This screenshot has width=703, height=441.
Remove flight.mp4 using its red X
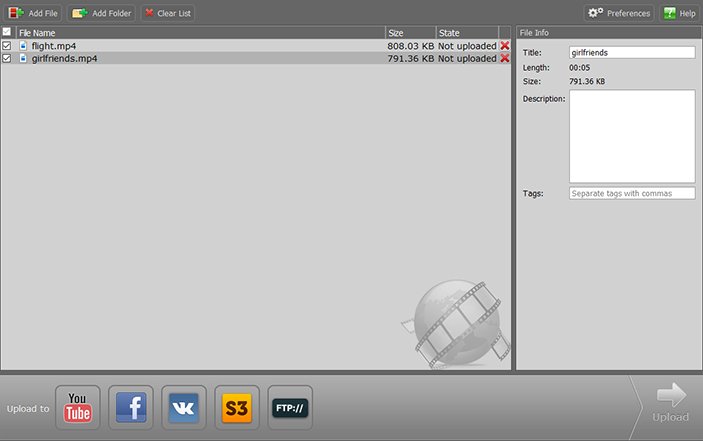click(x=505, y=46)
